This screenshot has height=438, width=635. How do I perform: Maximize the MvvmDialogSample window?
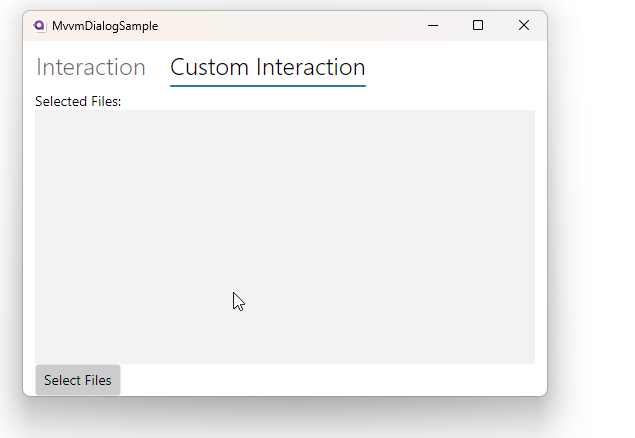tap(478, 26)
